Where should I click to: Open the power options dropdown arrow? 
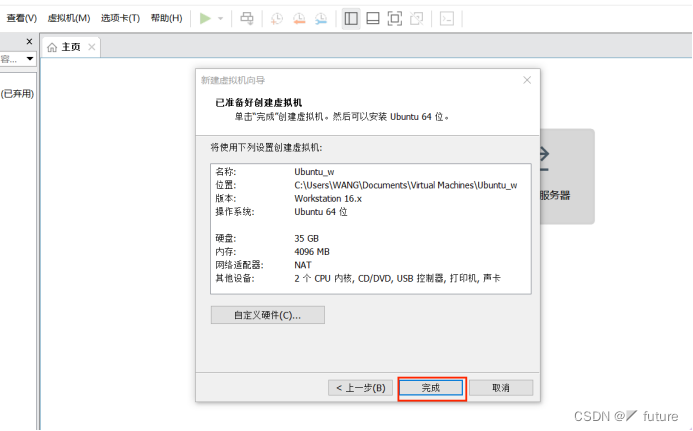(x=221, y=19)
